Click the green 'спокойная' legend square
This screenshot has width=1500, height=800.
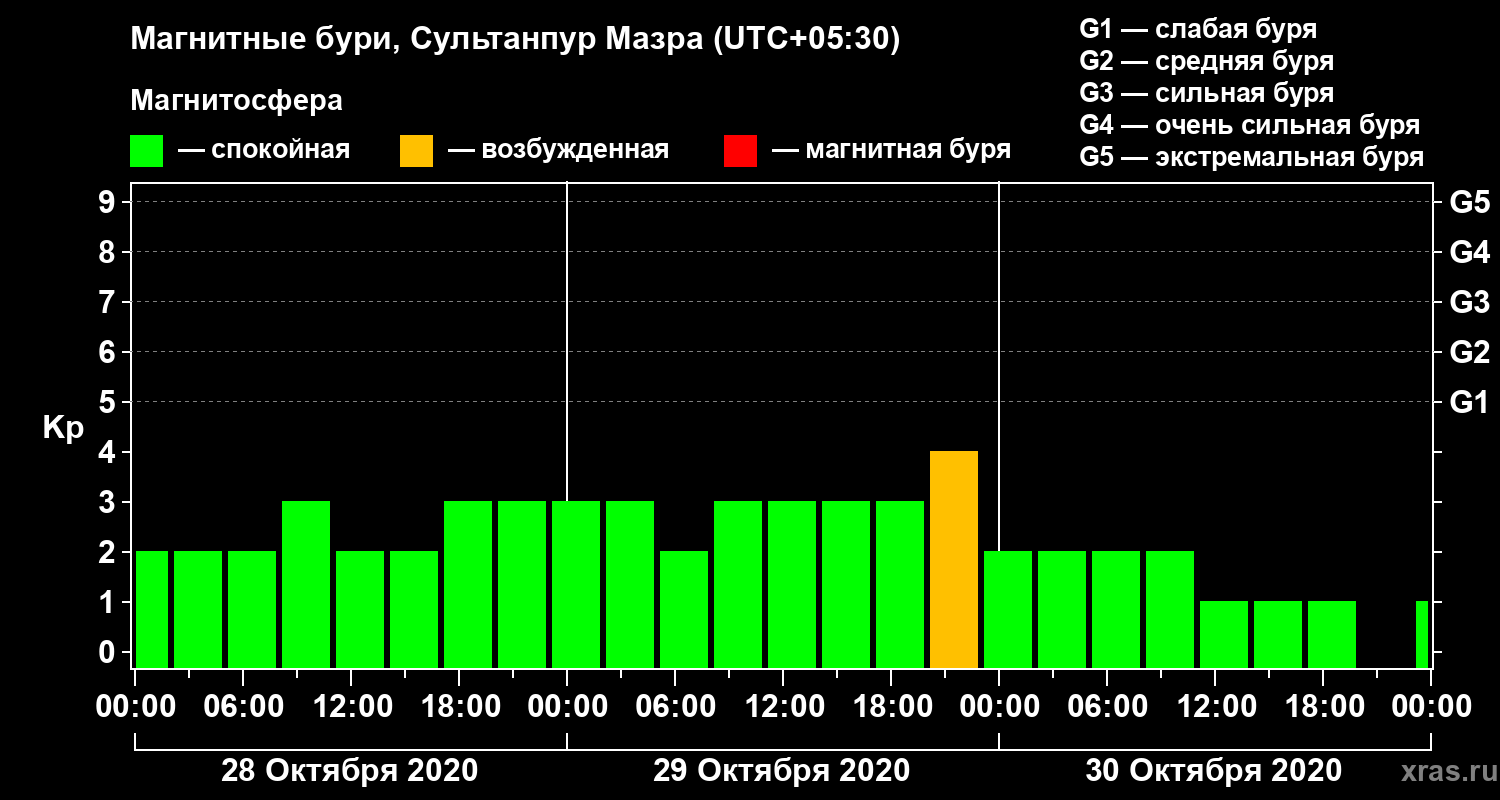tap(147, 151)
